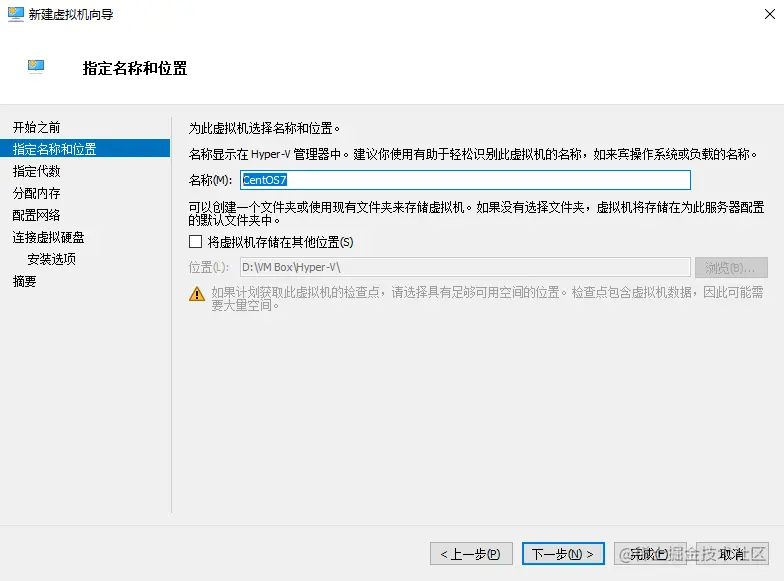Click the 位置 path field D:\VM Box\Hyper-V\
The height and width of the screenshot is (581, 784).
click(x=465, y=268)
